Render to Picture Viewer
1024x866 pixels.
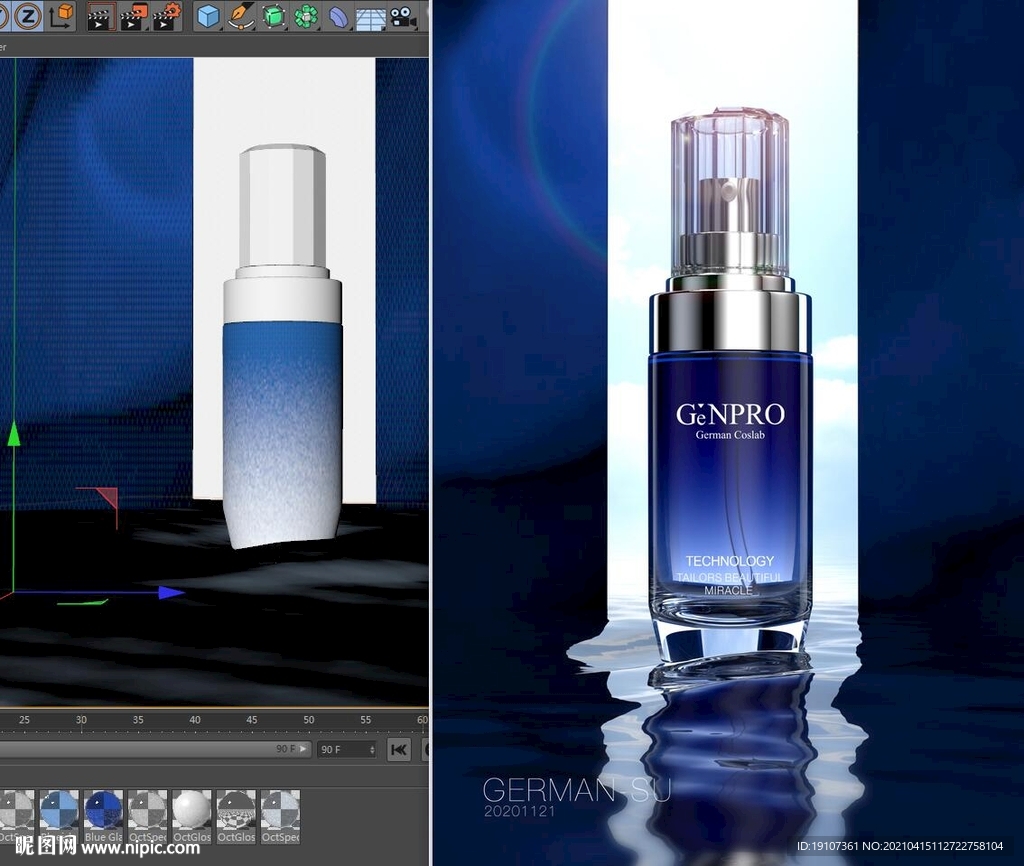click(x=134, y=16)
